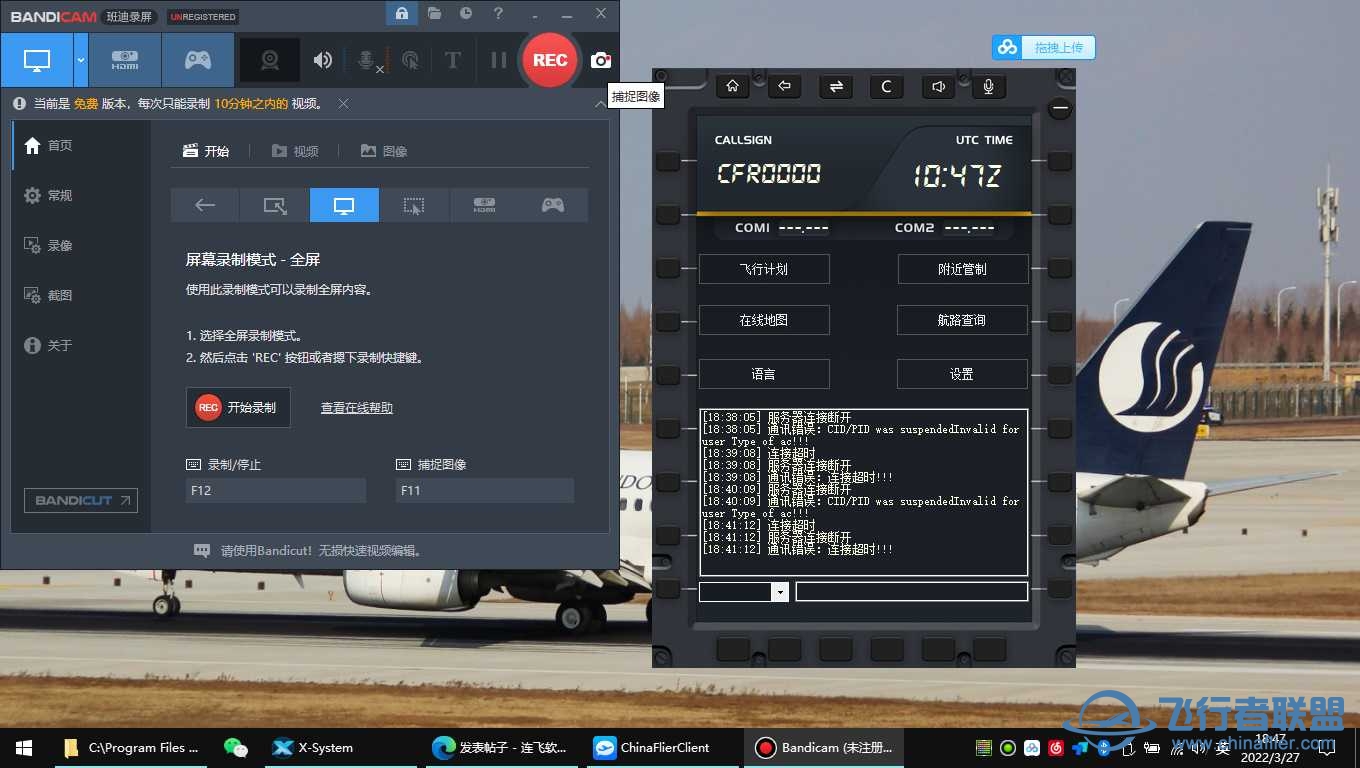Go home in ChinaFlier client

tap(733, 86)
